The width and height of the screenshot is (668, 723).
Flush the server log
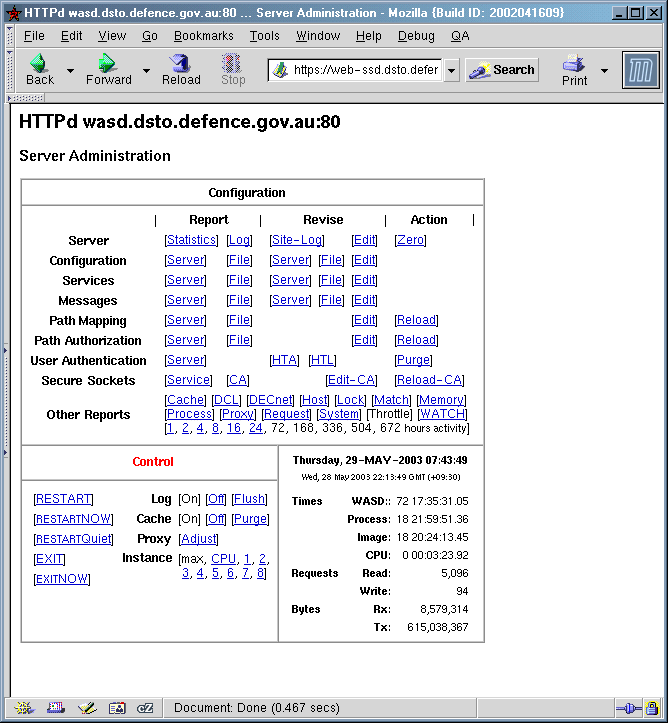pyautogui.click(x=249, y=499)
